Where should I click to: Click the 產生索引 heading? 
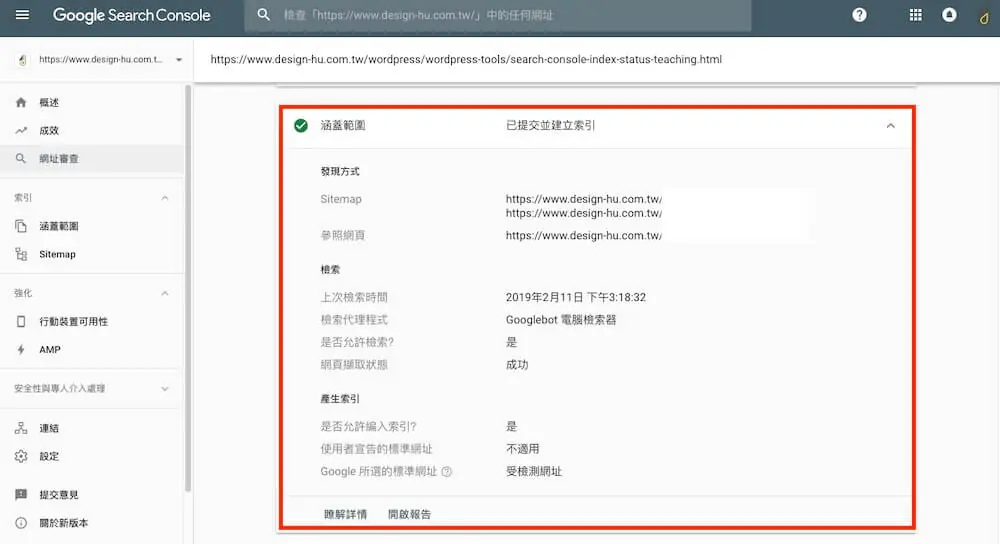tap(340, 399)
